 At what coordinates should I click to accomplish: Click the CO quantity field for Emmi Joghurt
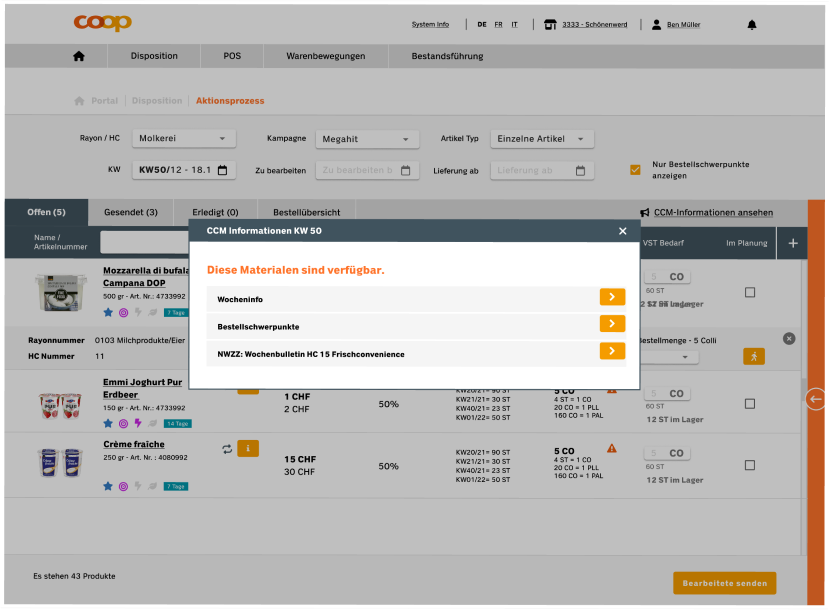pyautogui.click(x=667, y=394)
